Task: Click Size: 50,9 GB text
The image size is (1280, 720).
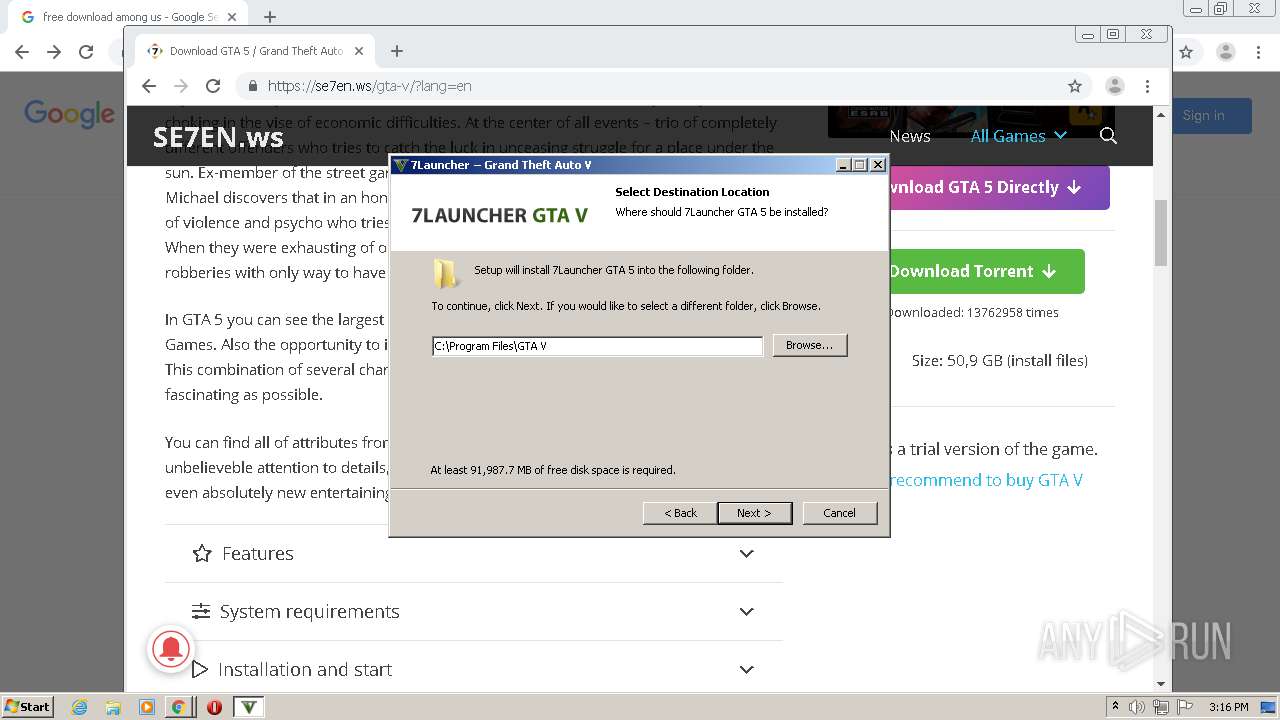Action: (1000, 360)
